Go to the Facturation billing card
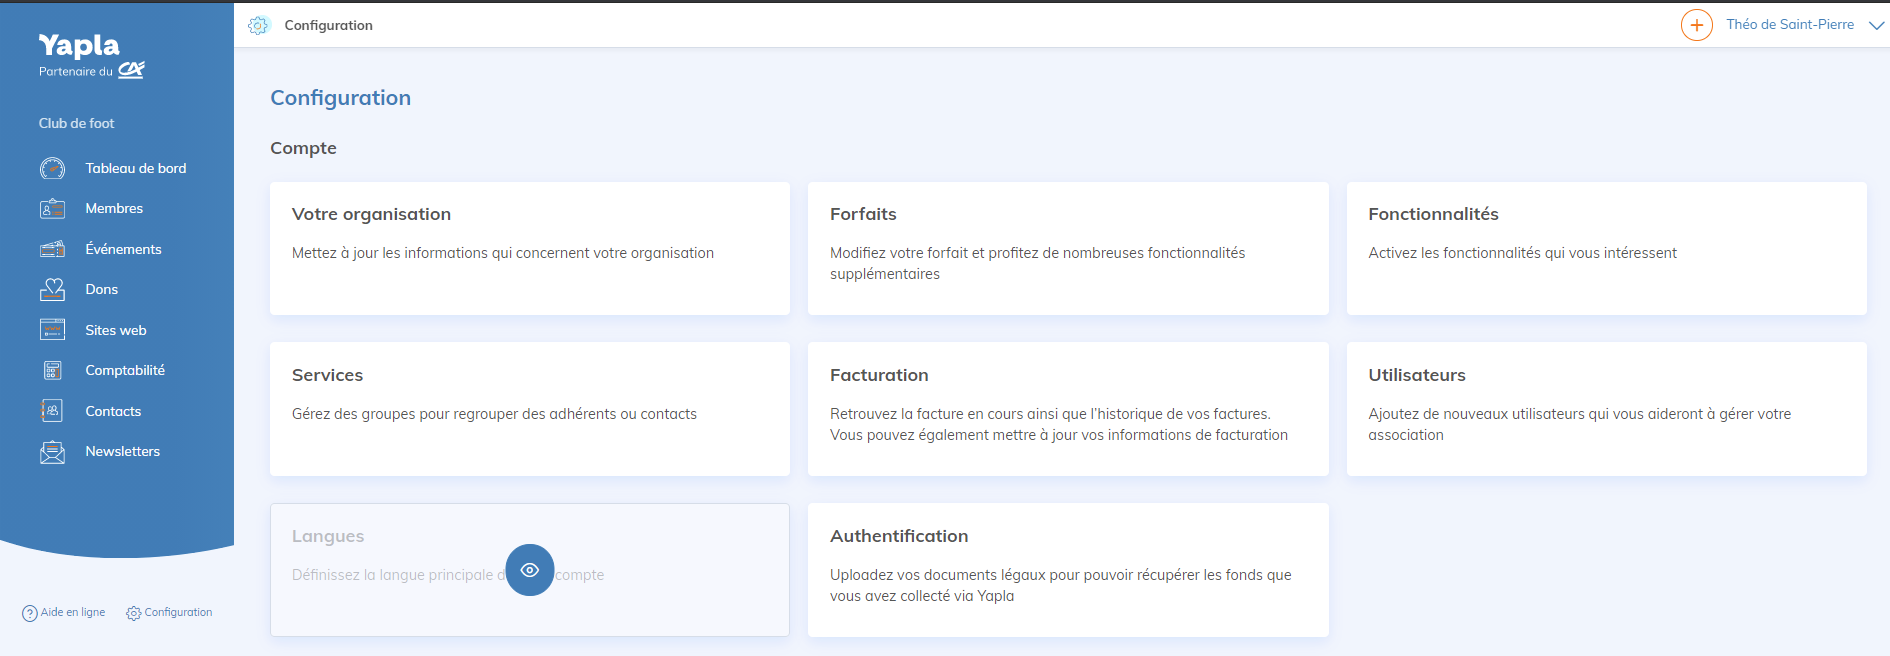 click(1067, 409)
